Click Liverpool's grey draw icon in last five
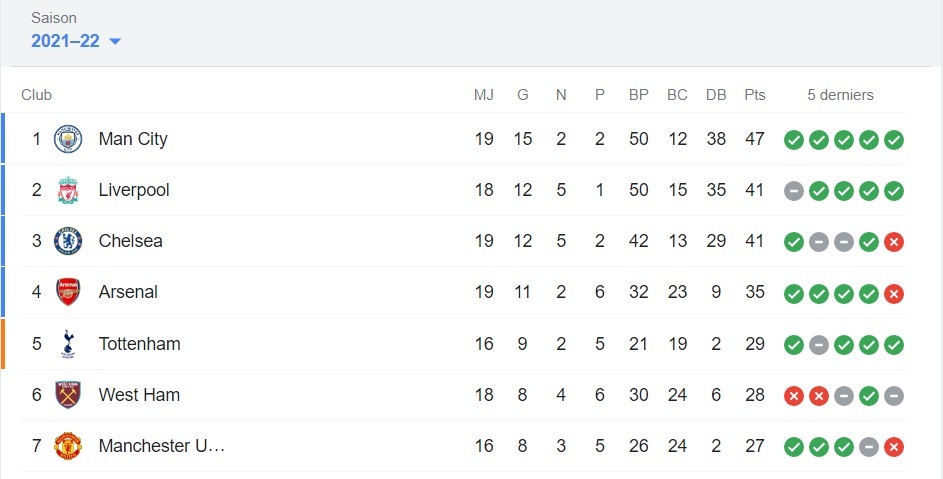Screen dimensions: 943x479 point(794,191)
